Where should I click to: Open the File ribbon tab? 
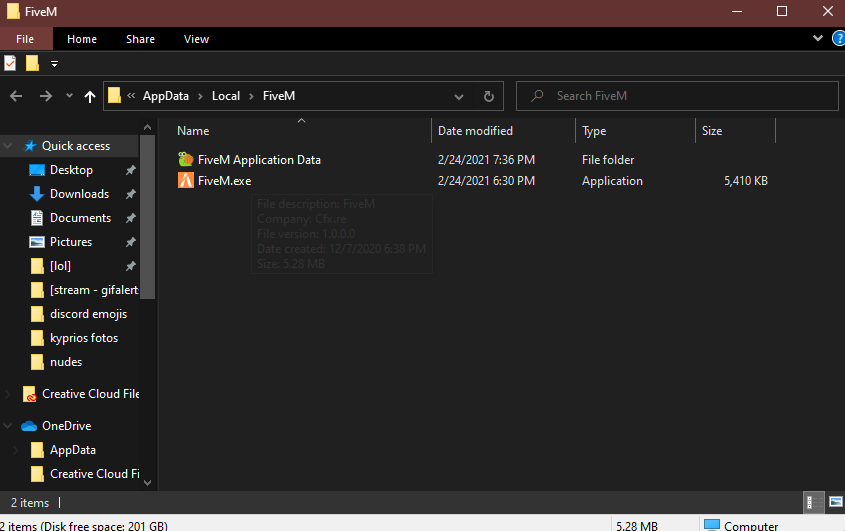25,39
